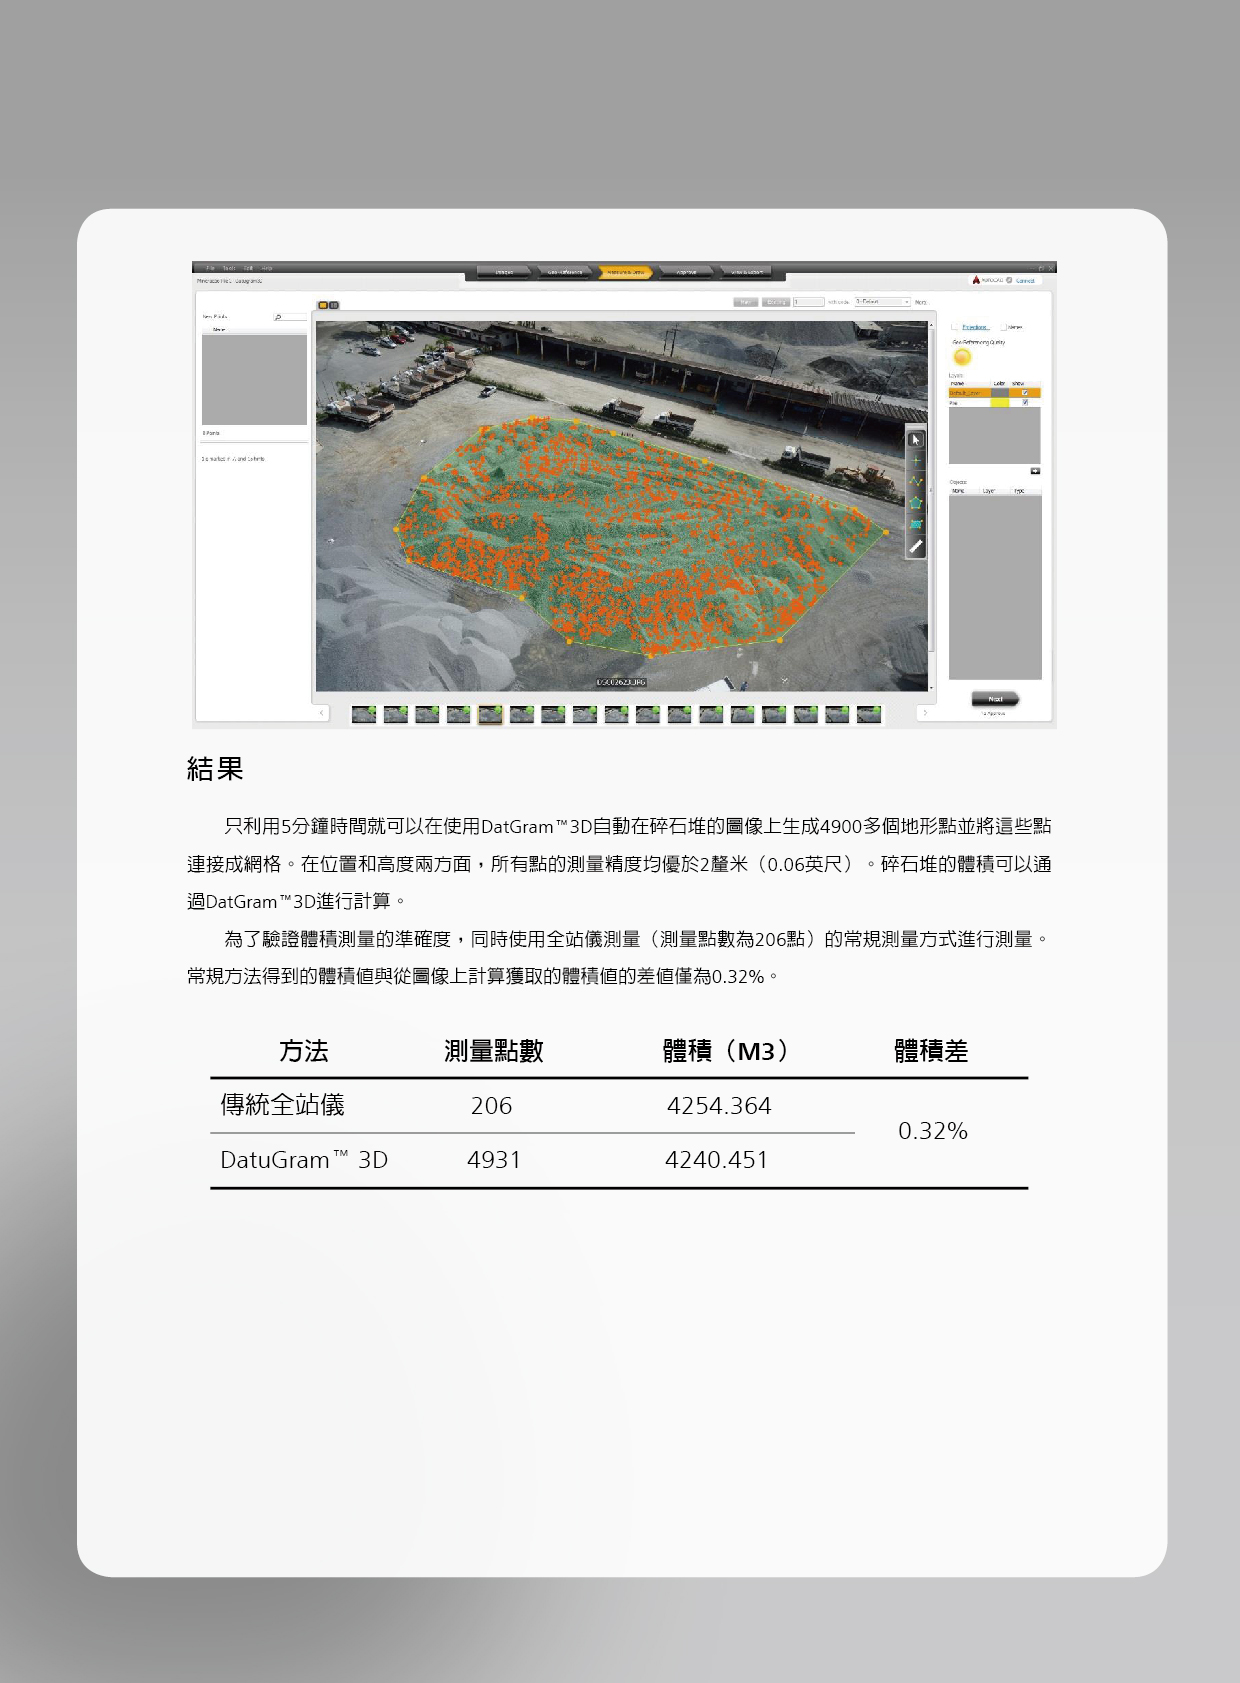Viewport: 1240px width, 1683px height.
Task: Select the highlighted thumbnail in the strip
Action: (x=490, y=714)
